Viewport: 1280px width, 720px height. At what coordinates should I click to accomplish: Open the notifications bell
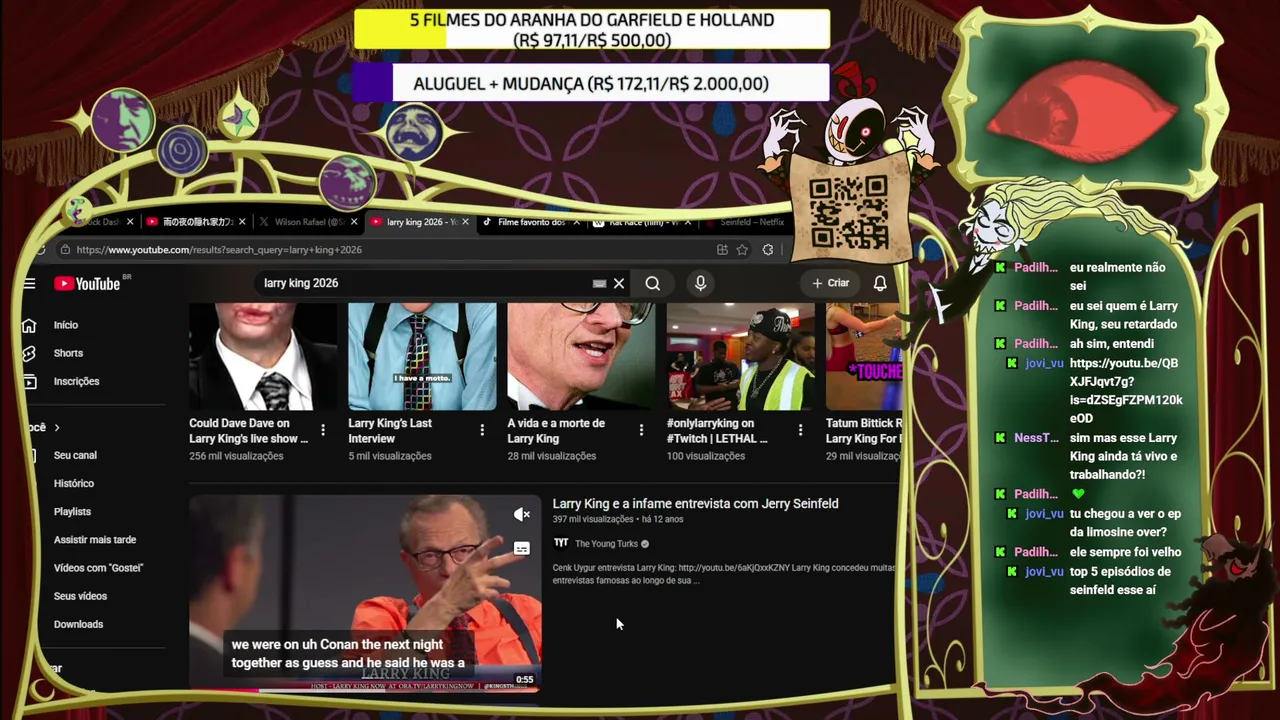[x=880, y=284]
